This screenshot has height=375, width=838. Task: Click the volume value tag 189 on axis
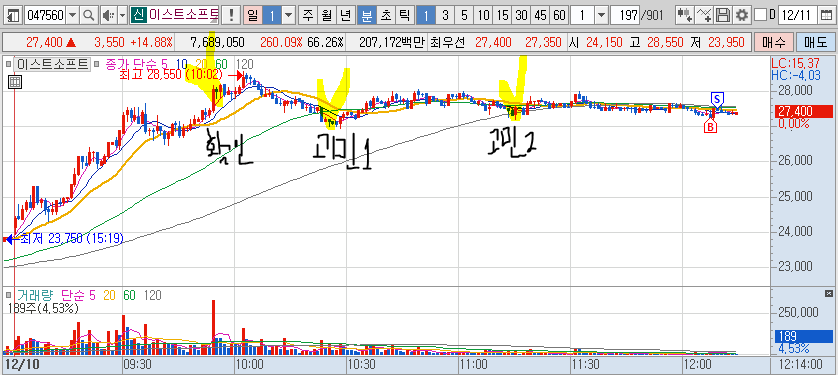tap(803, 337)
